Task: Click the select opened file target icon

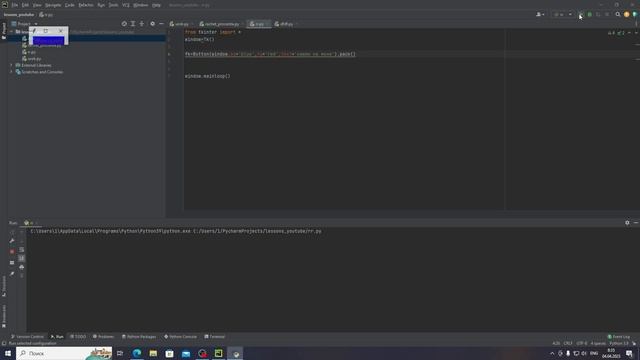Action: [x=124, y=24]
